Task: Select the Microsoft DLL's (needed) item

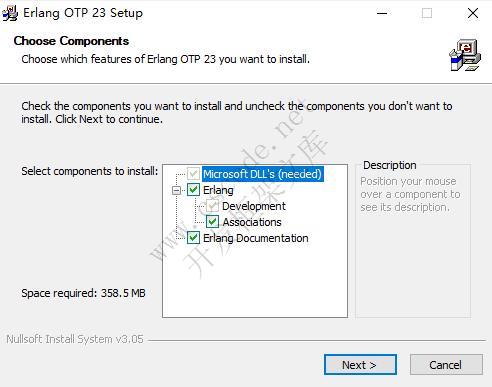Action: 263,174
